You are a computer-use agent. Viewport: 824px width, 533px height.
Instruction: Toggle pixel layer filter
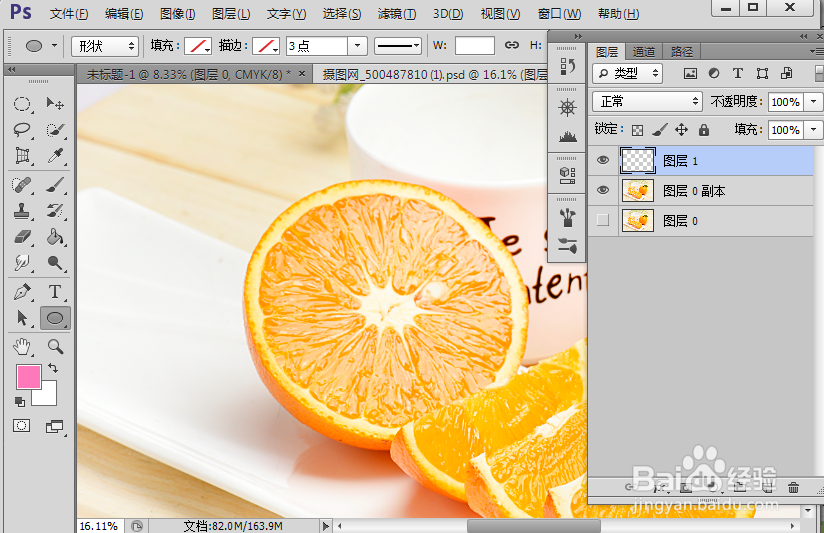click(x=690, y=74)
